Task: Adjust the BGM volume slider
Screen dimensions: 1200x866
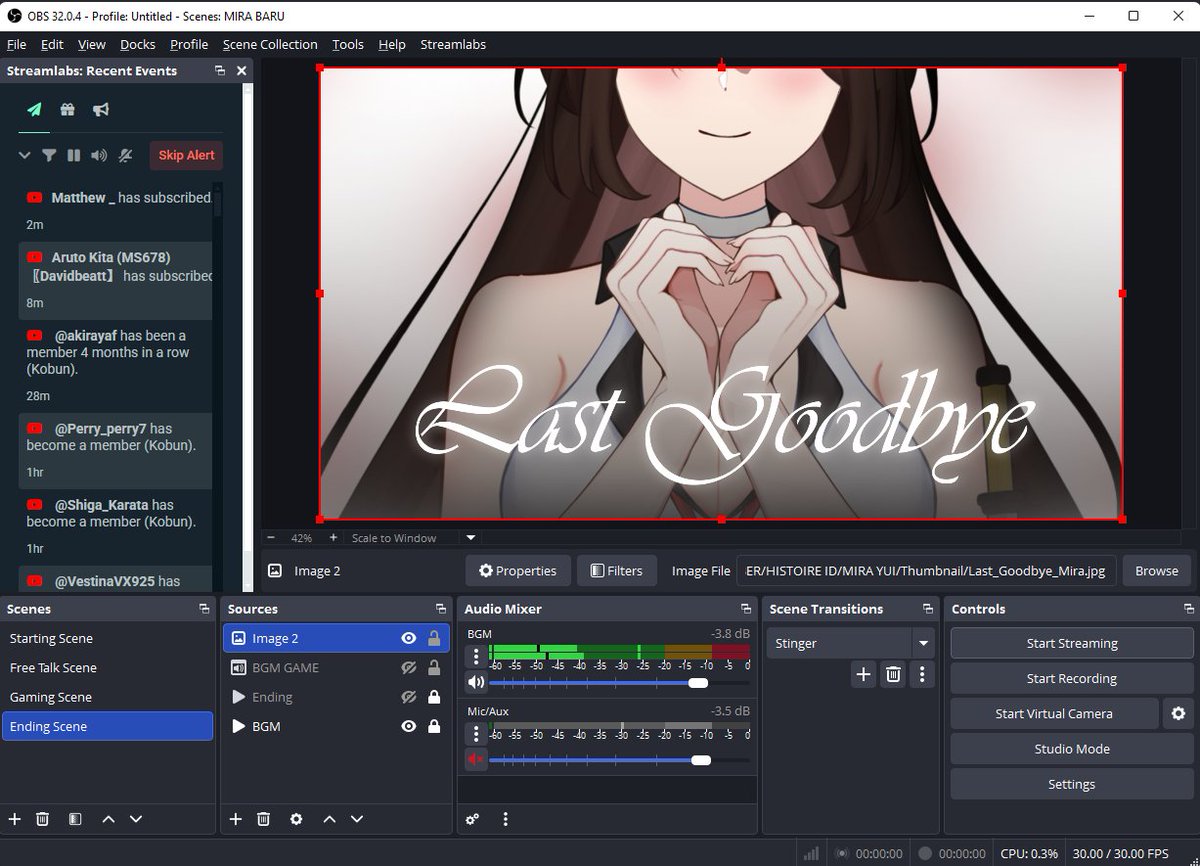Action: (x=620, y=683)
